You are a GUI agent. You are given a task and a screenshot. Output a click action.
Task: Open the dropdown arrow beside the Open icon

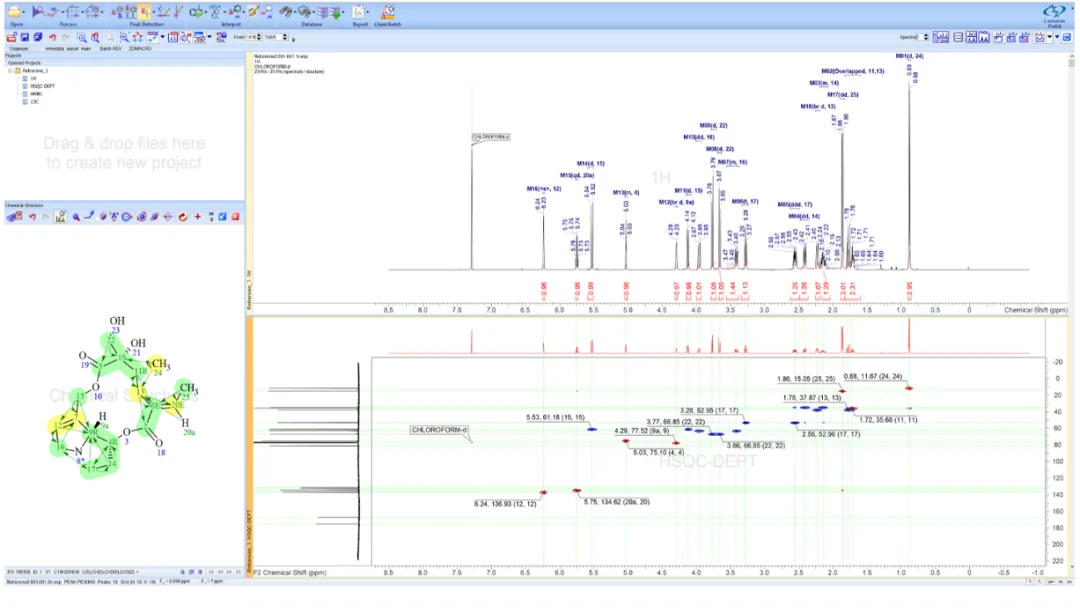23,12
